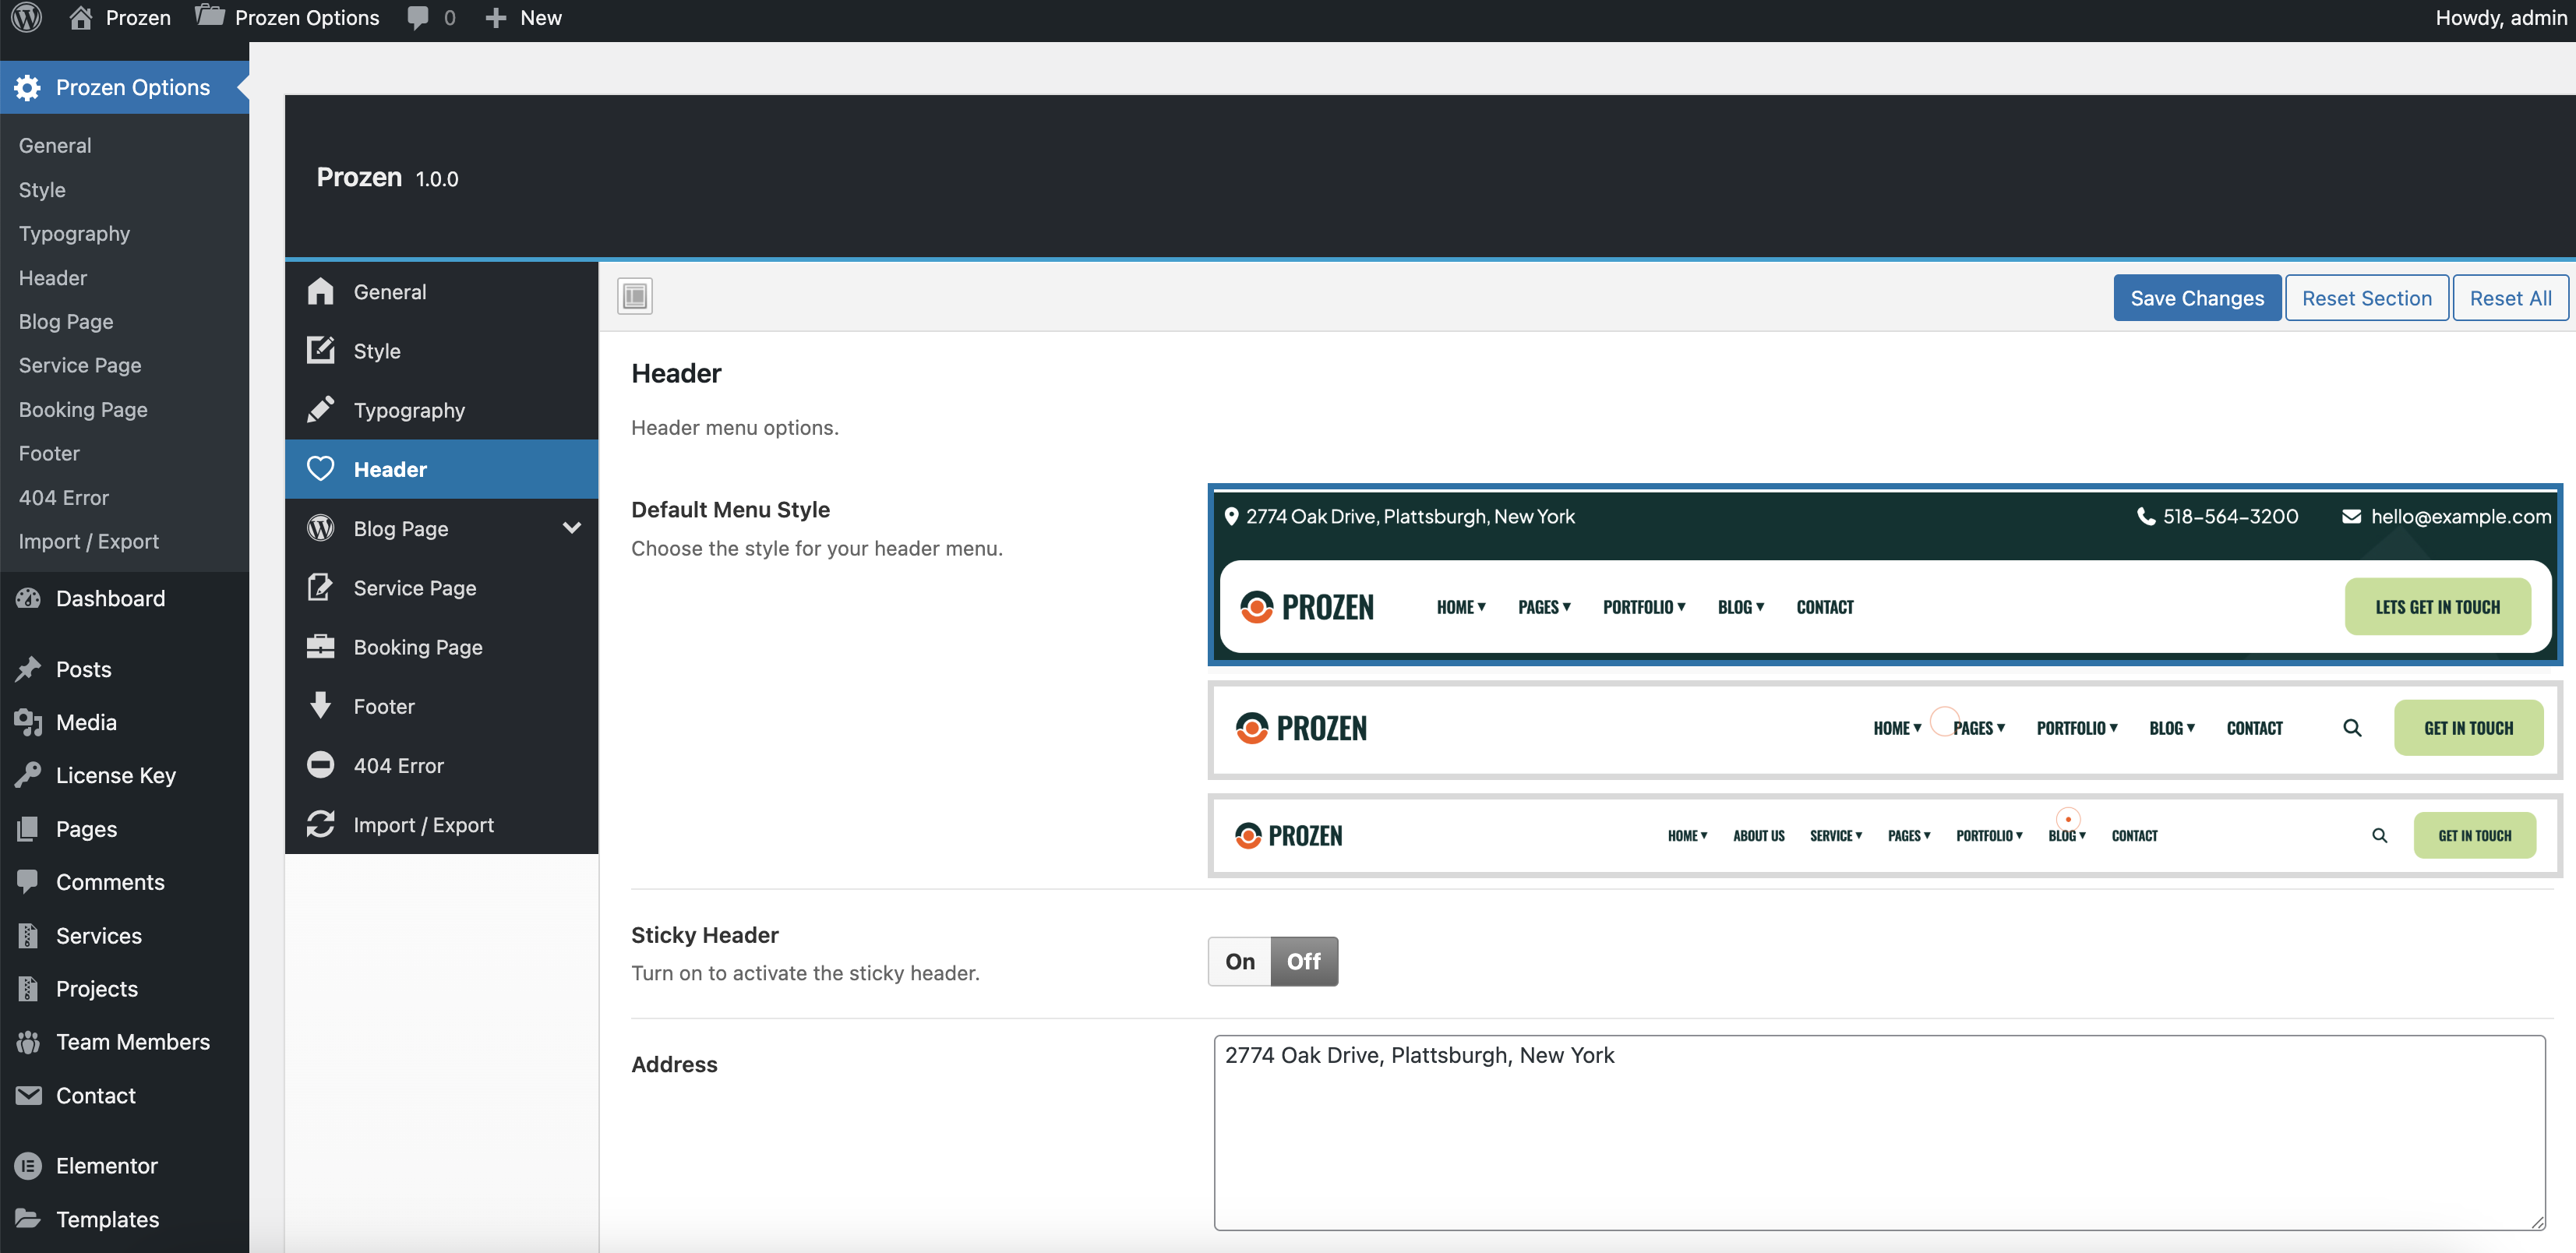Open the Howdy, admin account menu
Viewport: 2576px width, 1253px height.
[2499, 17]
